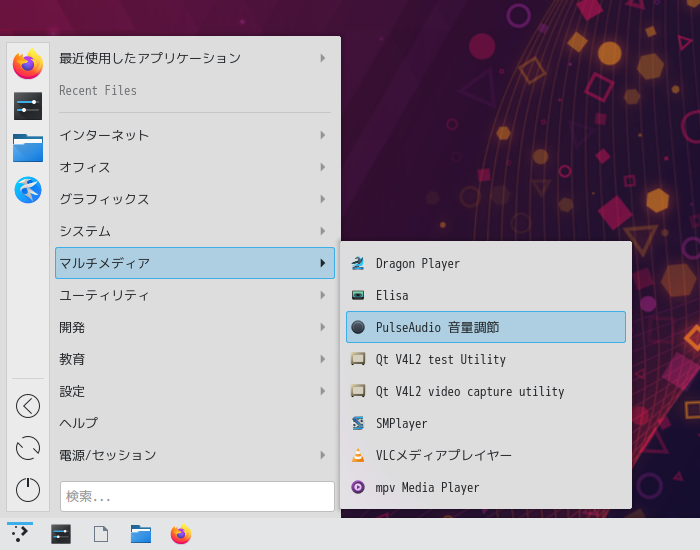Expand the 電源/セッション submenu arrow
This screenshot has height=550, width=700.
pos(323,455)
